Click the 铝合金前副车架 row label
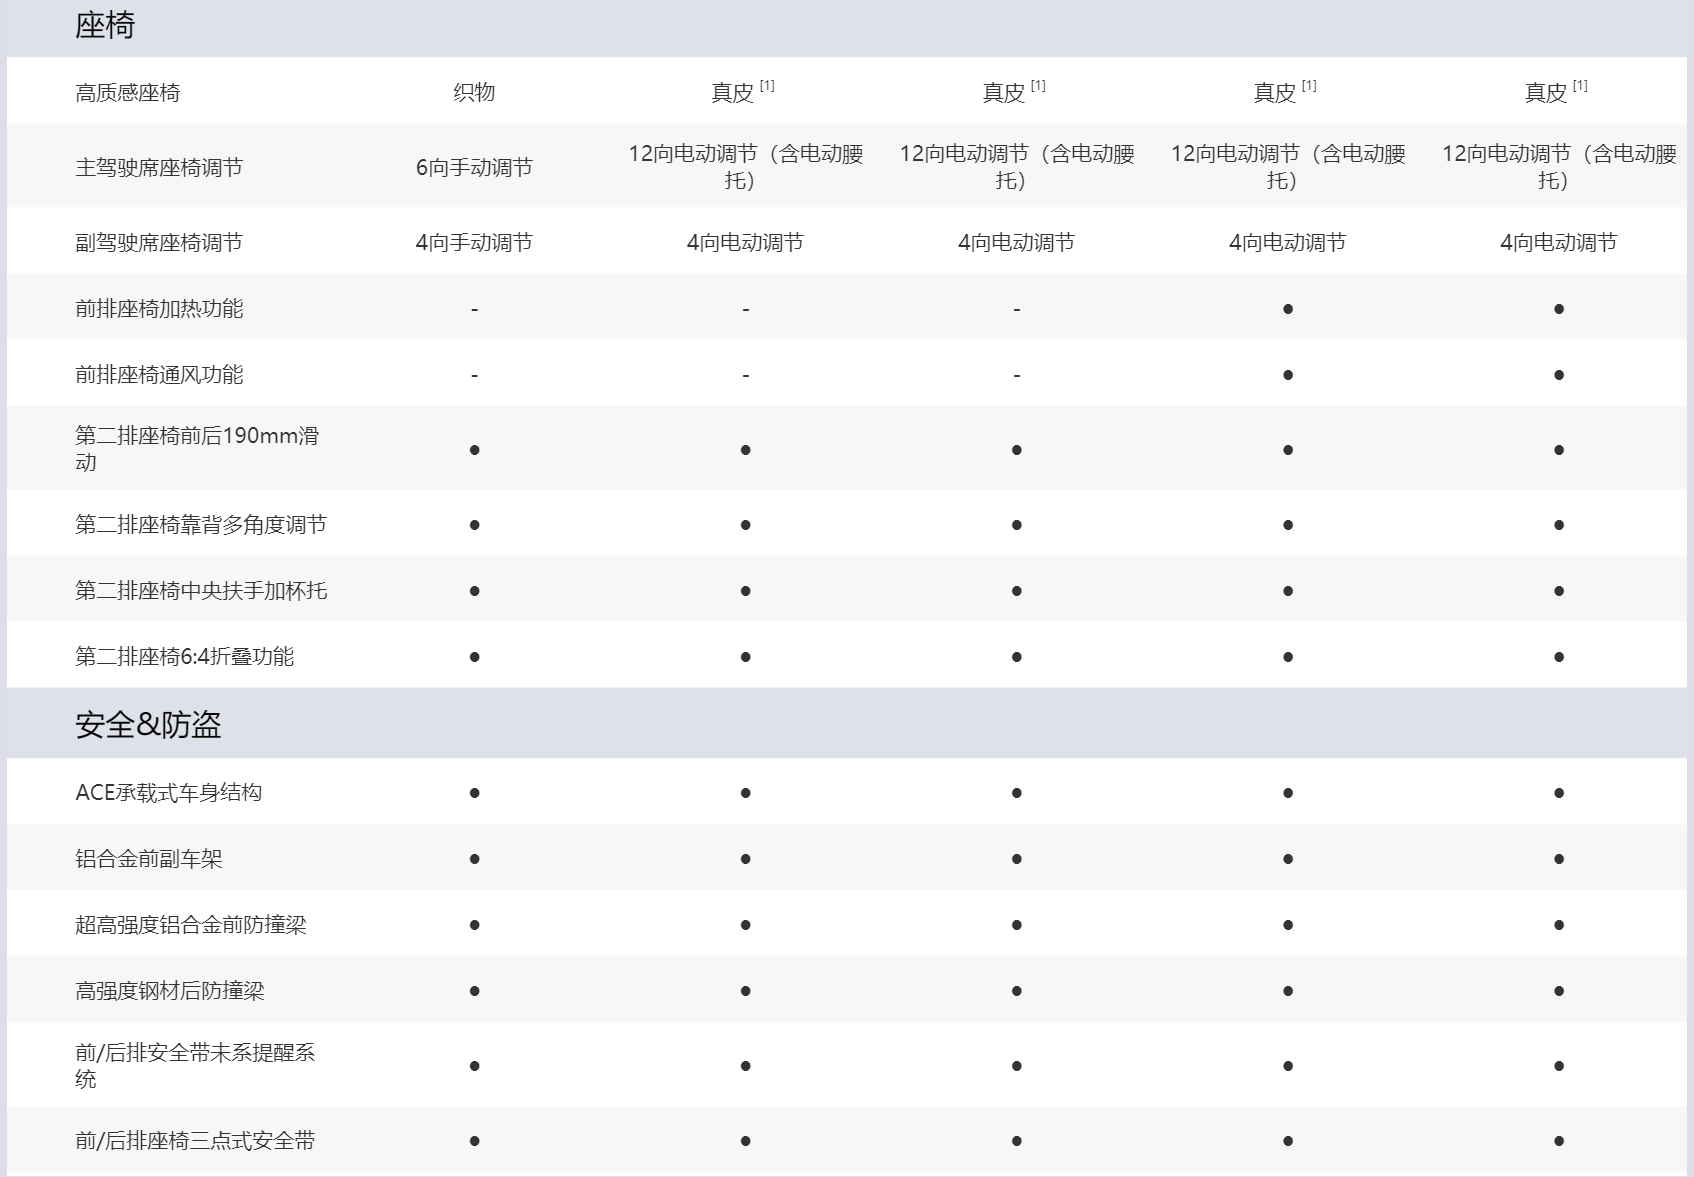The height and width of the screenshot is (1177, 1694). tap(149, 858)
